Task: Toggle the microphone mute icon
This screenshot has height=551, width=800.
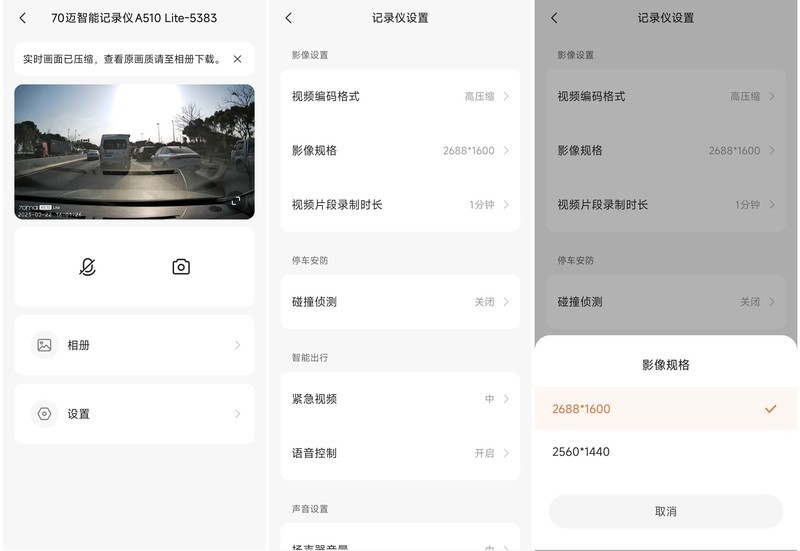Action: [88, 267]
